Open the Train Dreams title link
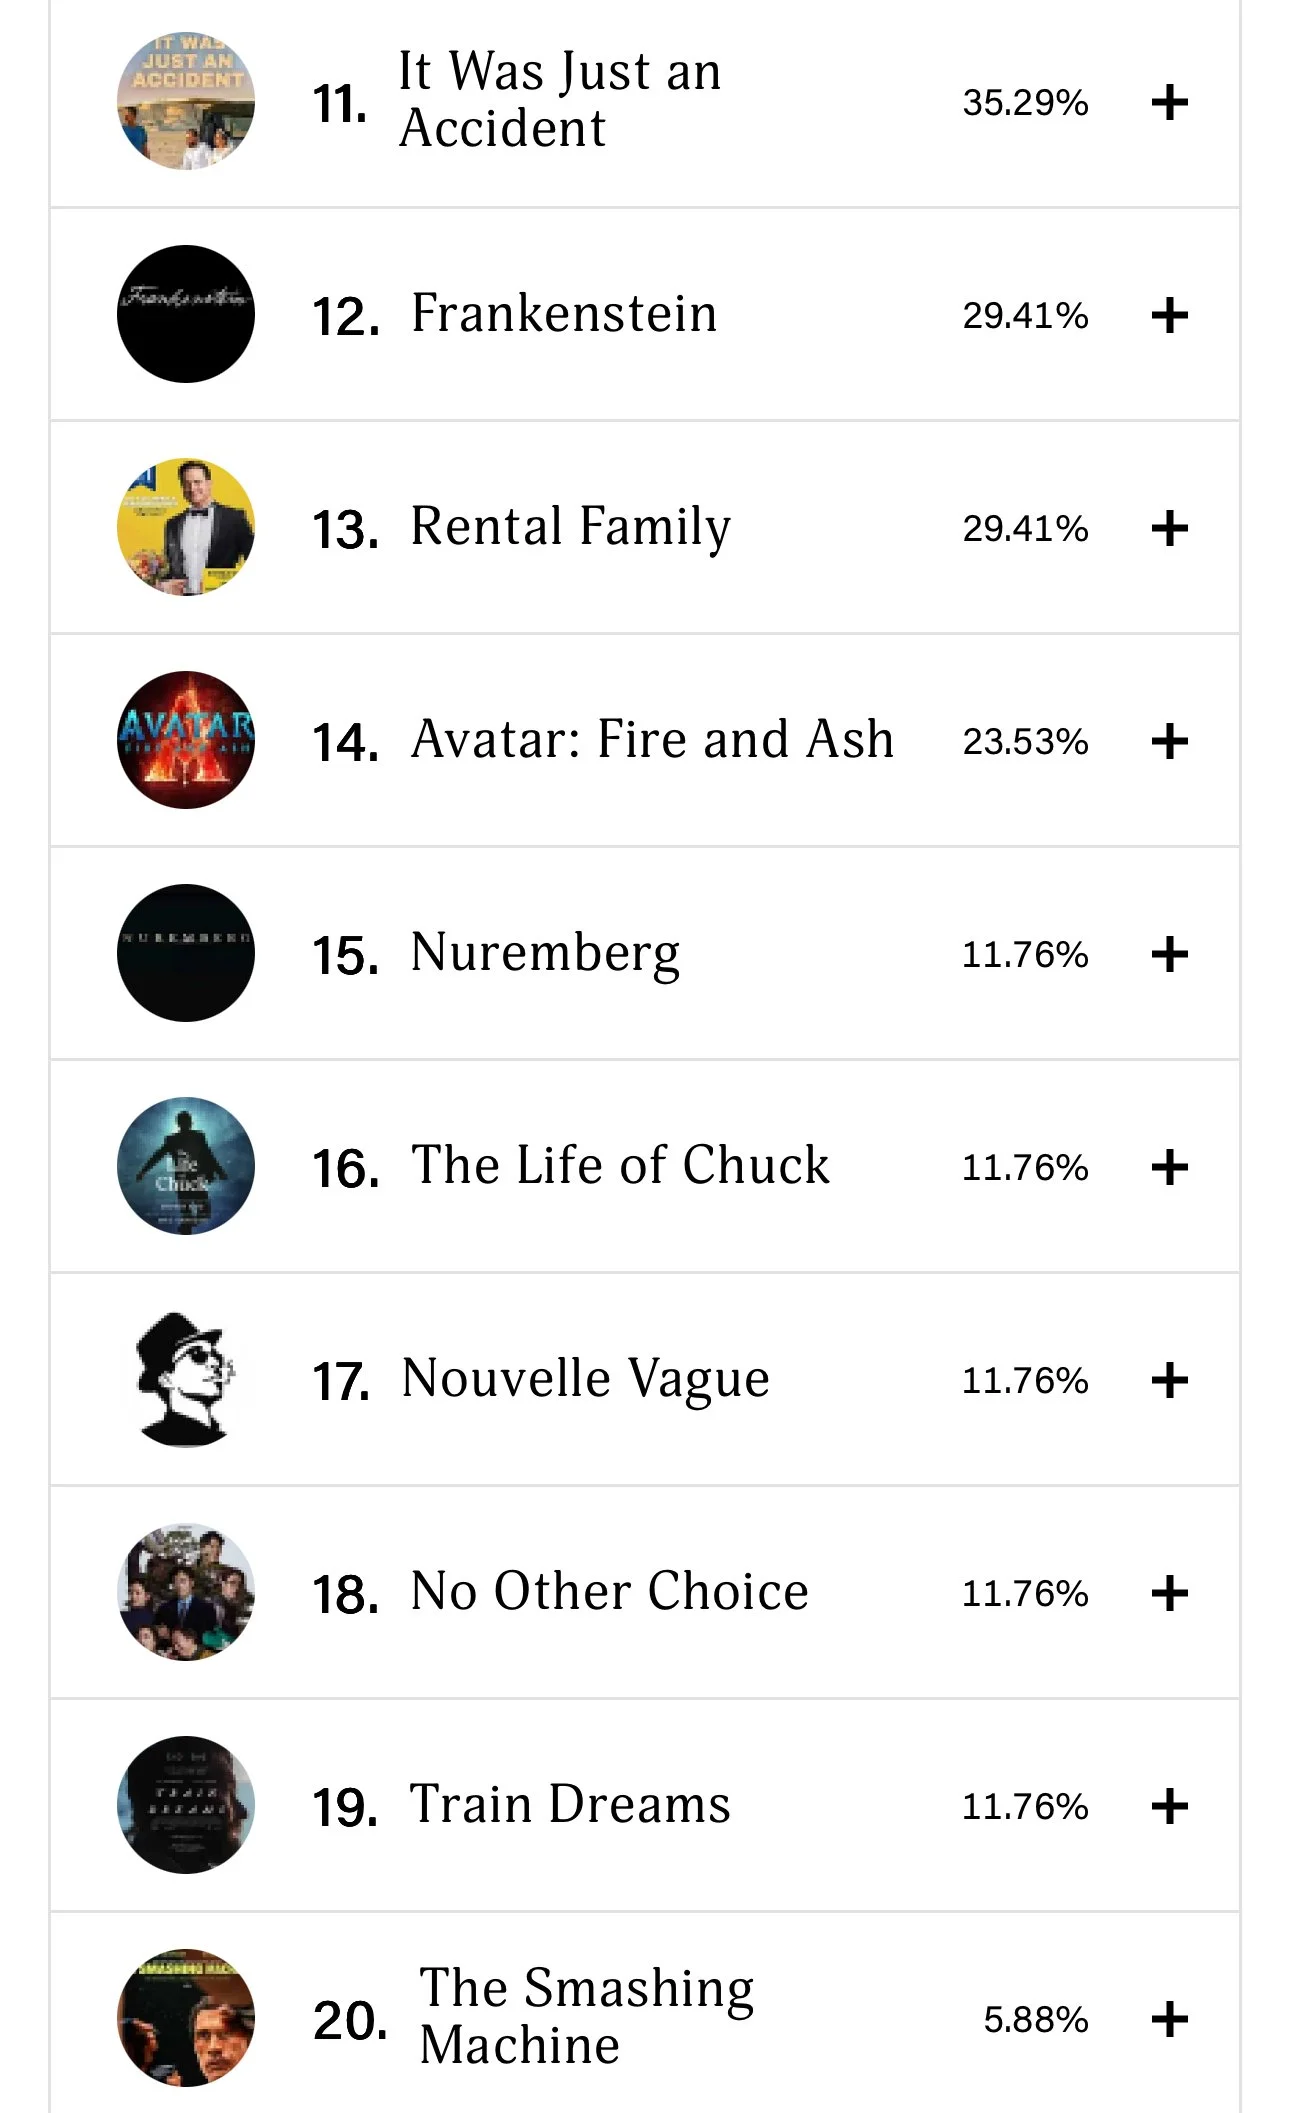1290x2113 pixels. click(x=570, y=1804)
